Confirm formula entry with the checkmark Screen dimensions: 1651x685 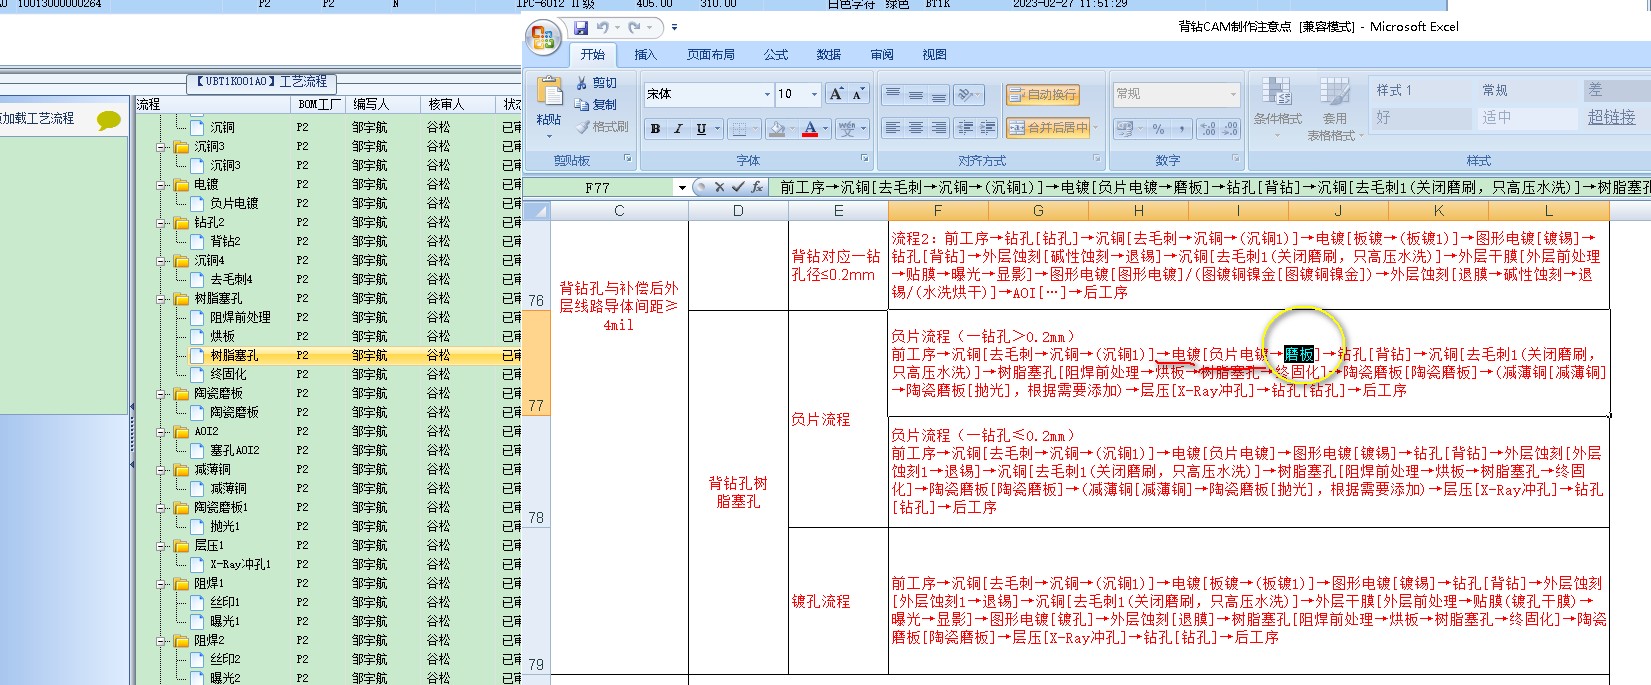pyautogui.click(x=738, y=187)
